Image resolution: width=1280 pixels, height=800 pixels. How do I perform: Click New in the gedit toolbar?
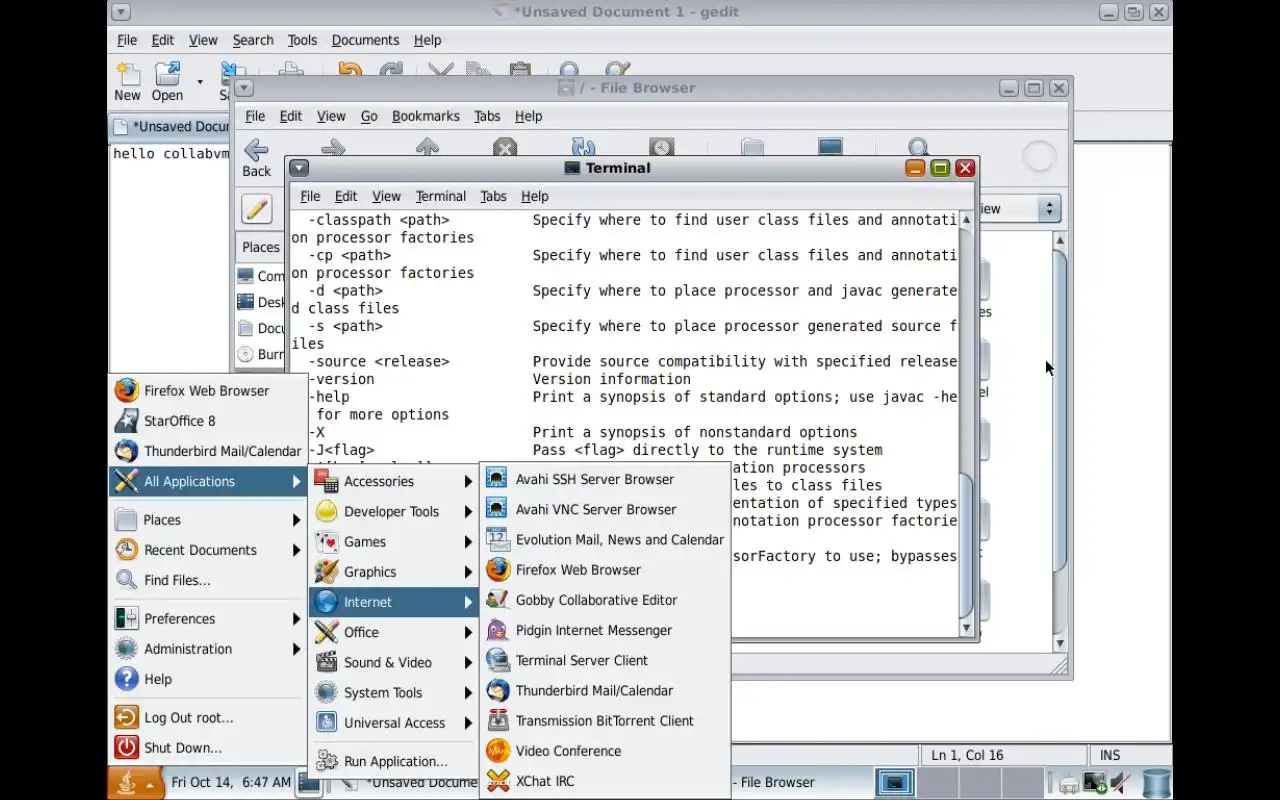point(127,82)
